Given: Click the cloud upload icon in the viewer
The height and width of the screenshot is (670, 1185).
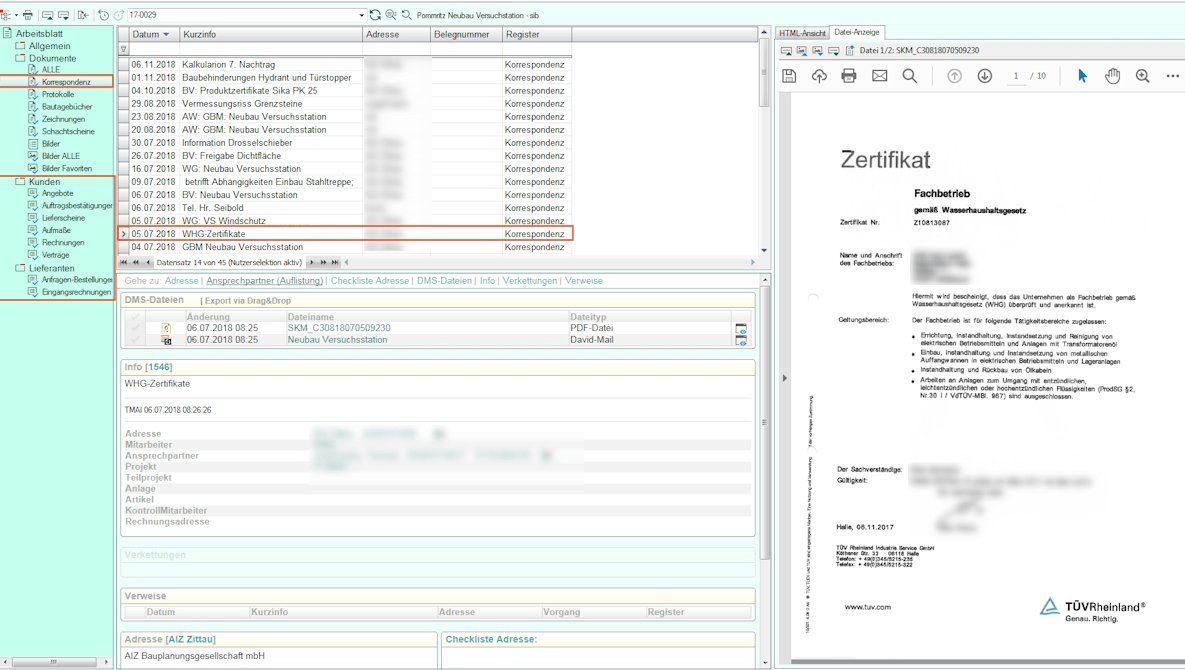Looking at the screenshot, I should tap(819, 76).
